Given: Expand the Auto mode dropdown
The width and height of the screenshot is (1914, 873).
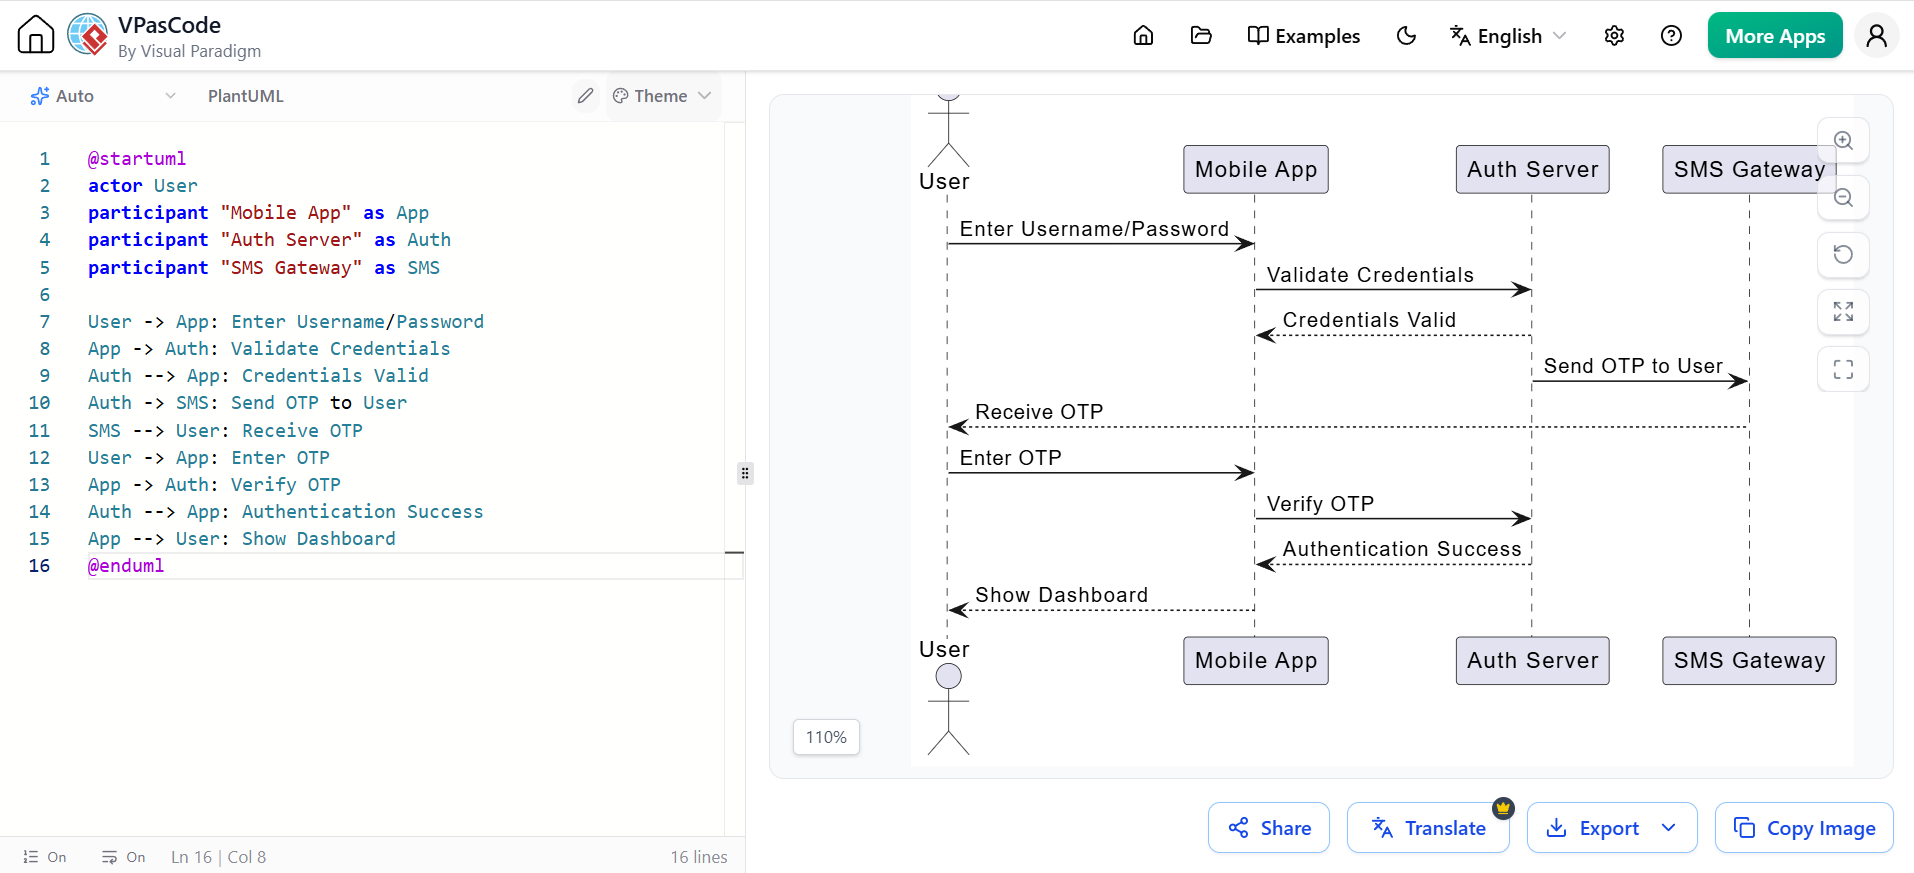Looking at the screenshot, I should 103,96.
